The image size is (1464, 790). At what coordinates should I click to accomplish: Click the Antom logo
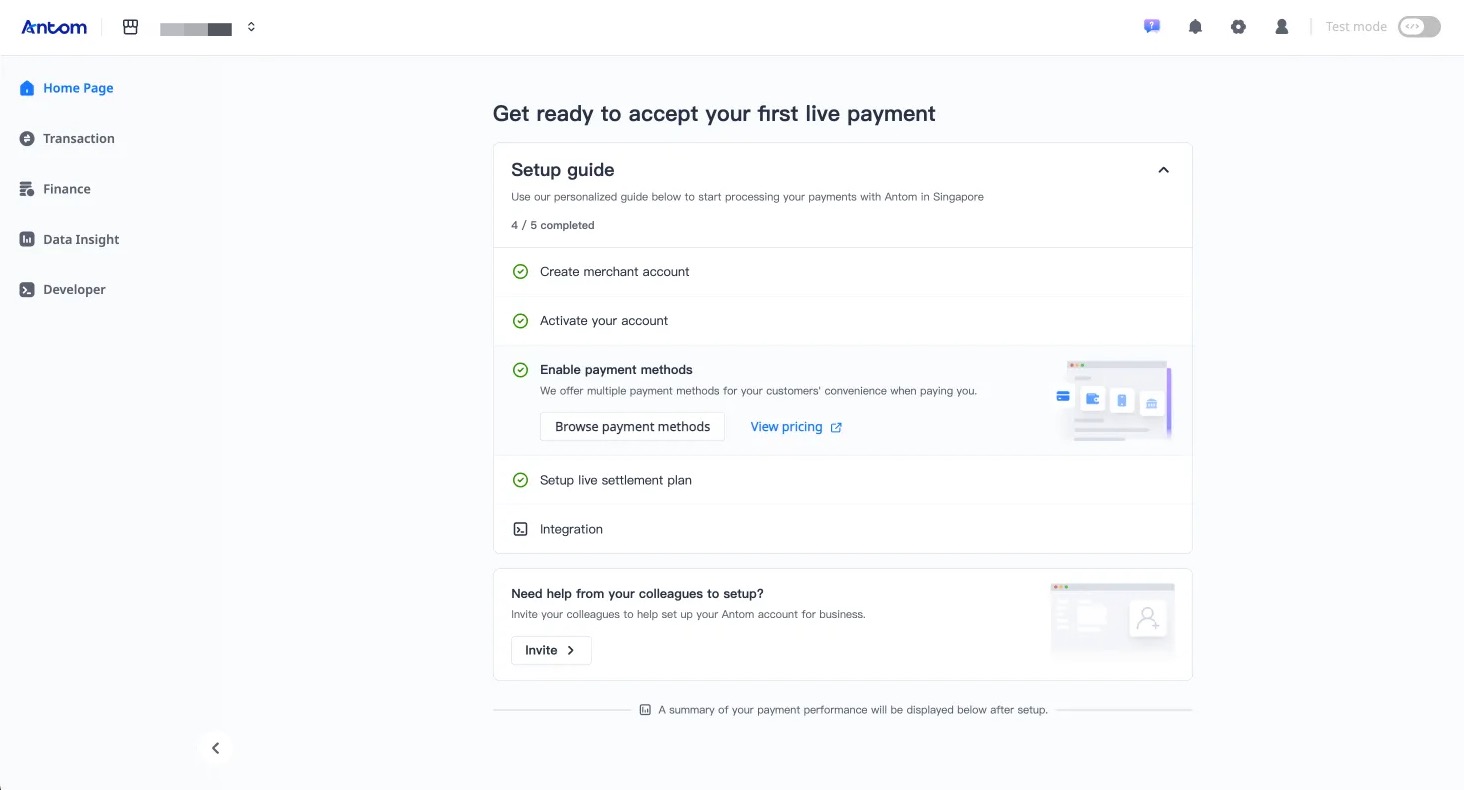tap(54, 27)
